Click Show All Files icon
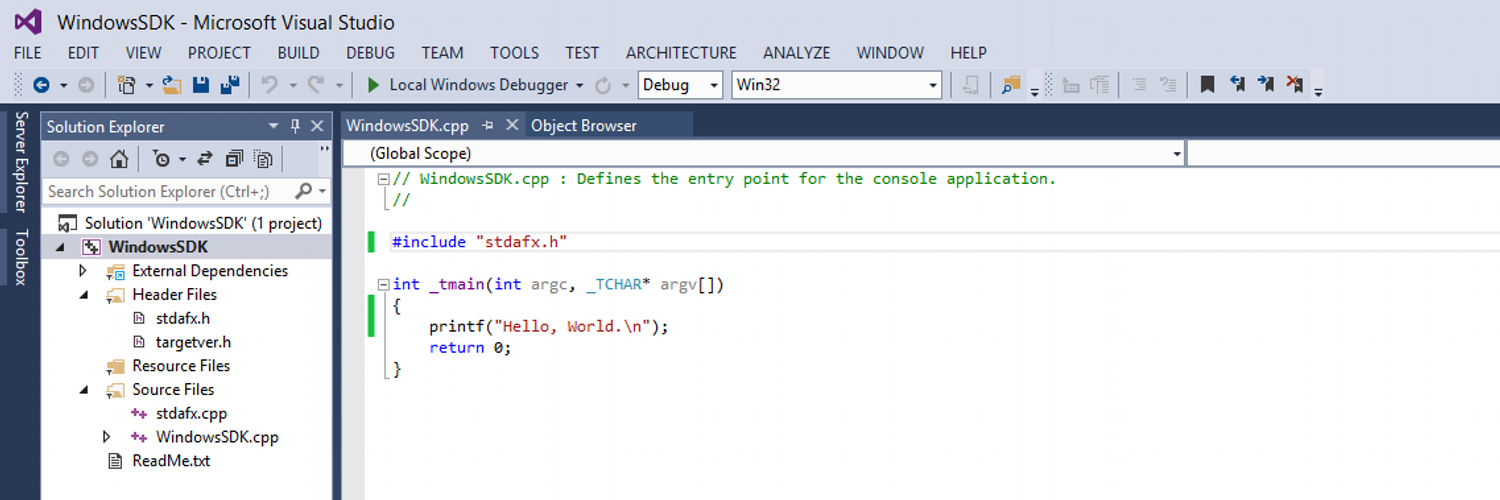This screenshot has height=500, width=1500. point(263,158)
